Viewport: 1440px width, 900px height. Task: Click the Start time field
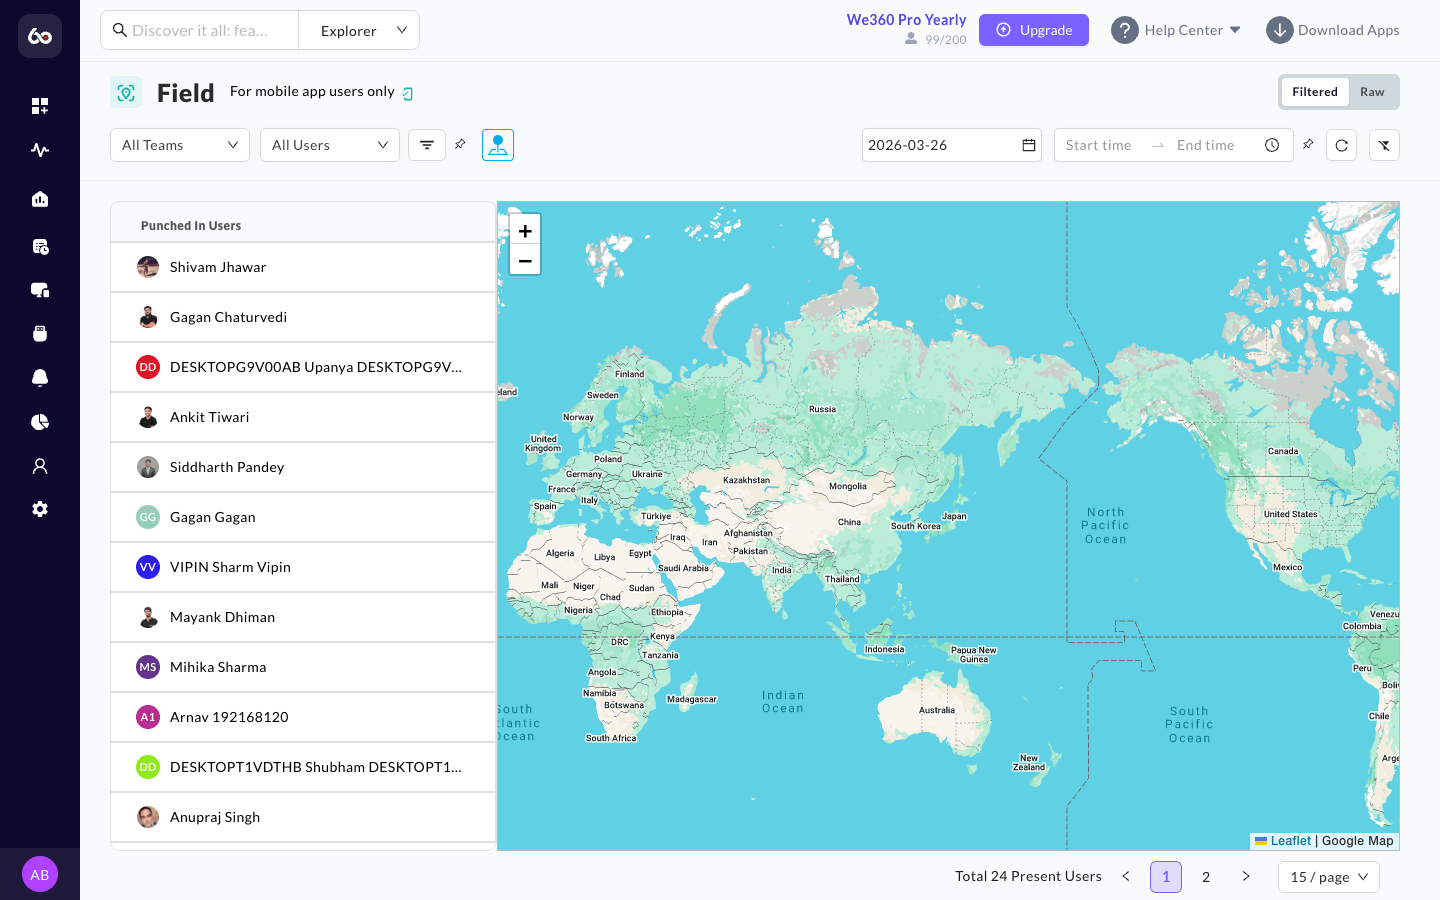1098,145
